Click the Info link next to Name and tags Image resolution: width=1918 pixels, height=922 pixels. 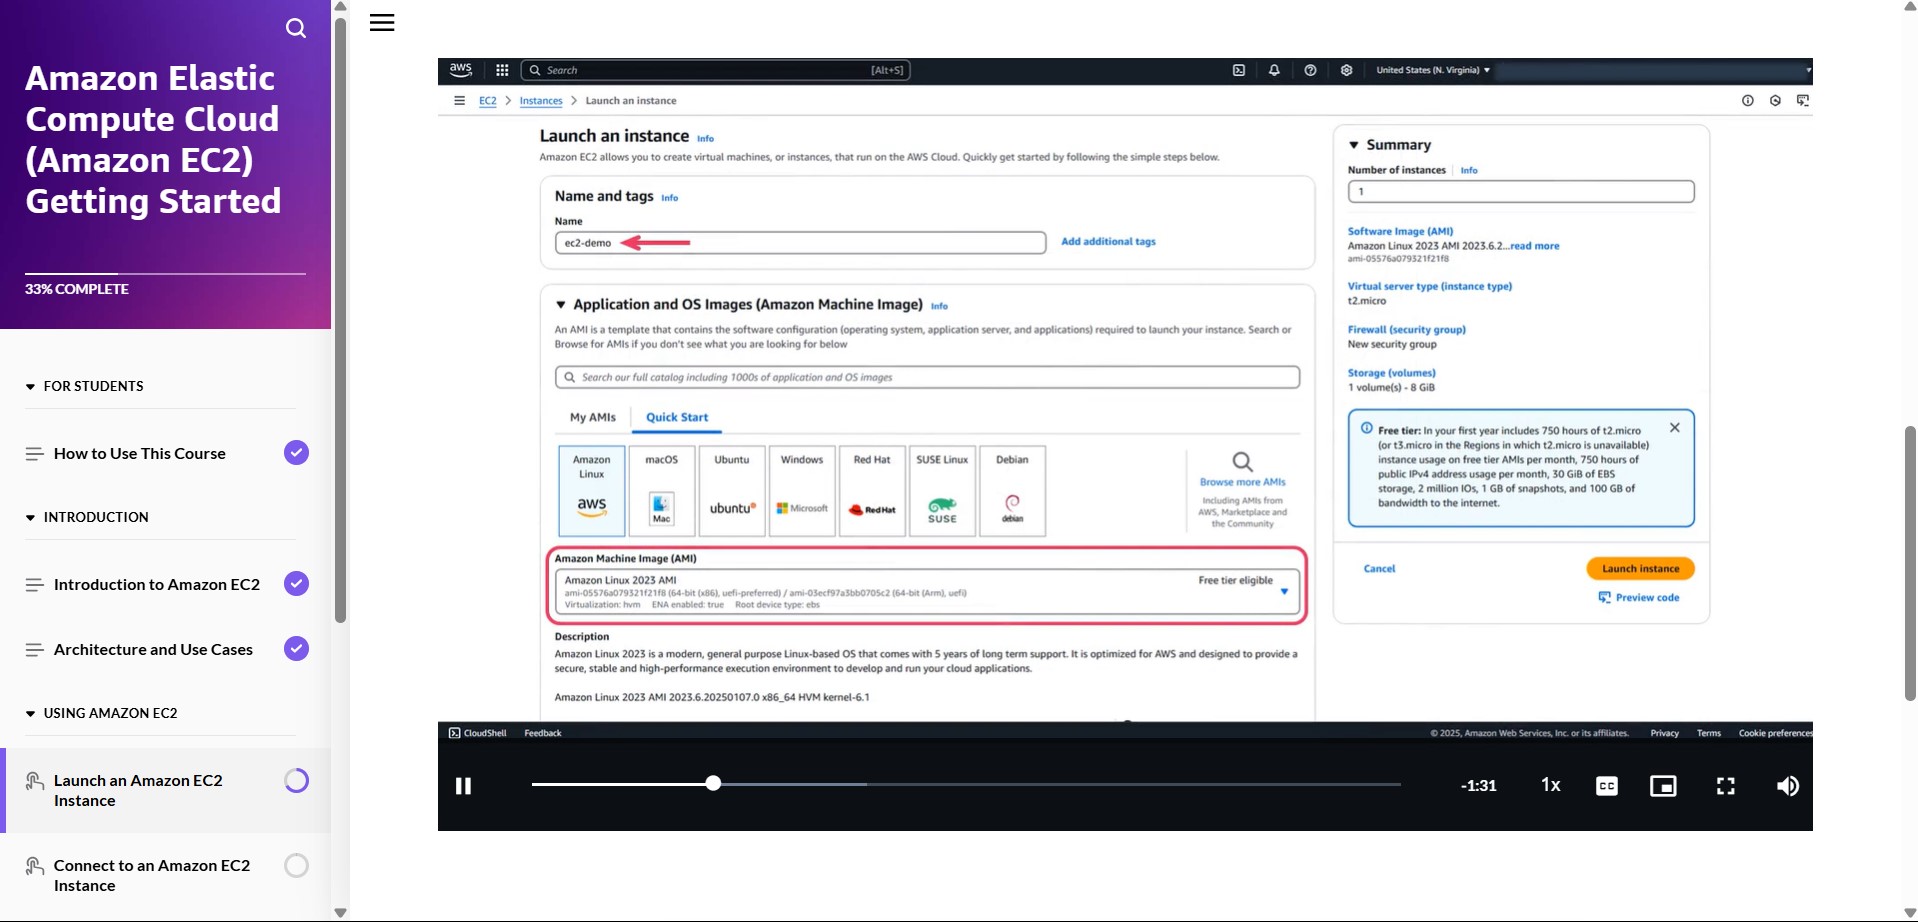point(669,198)
